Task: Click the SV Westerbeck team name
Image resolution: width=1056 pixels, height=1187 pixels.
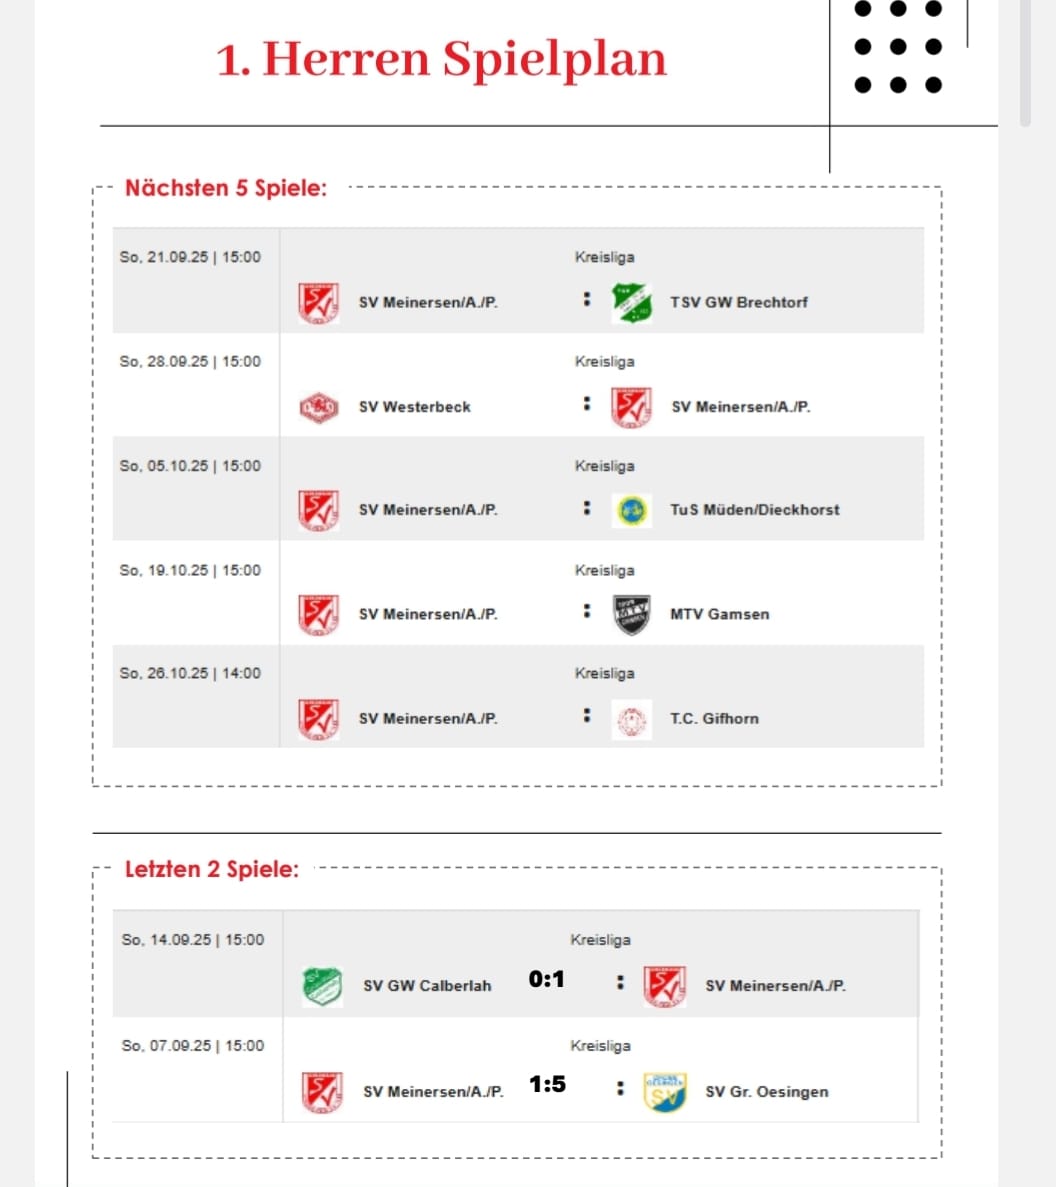Action: [x=414, y=407]
